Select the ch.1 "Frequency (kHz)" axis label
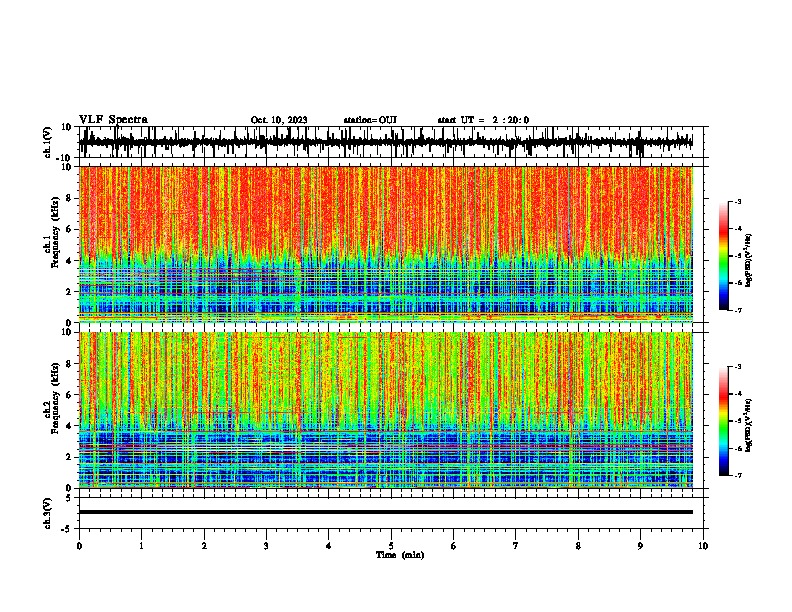Screen dimensions: 792x612 click(x=55, y=232)
